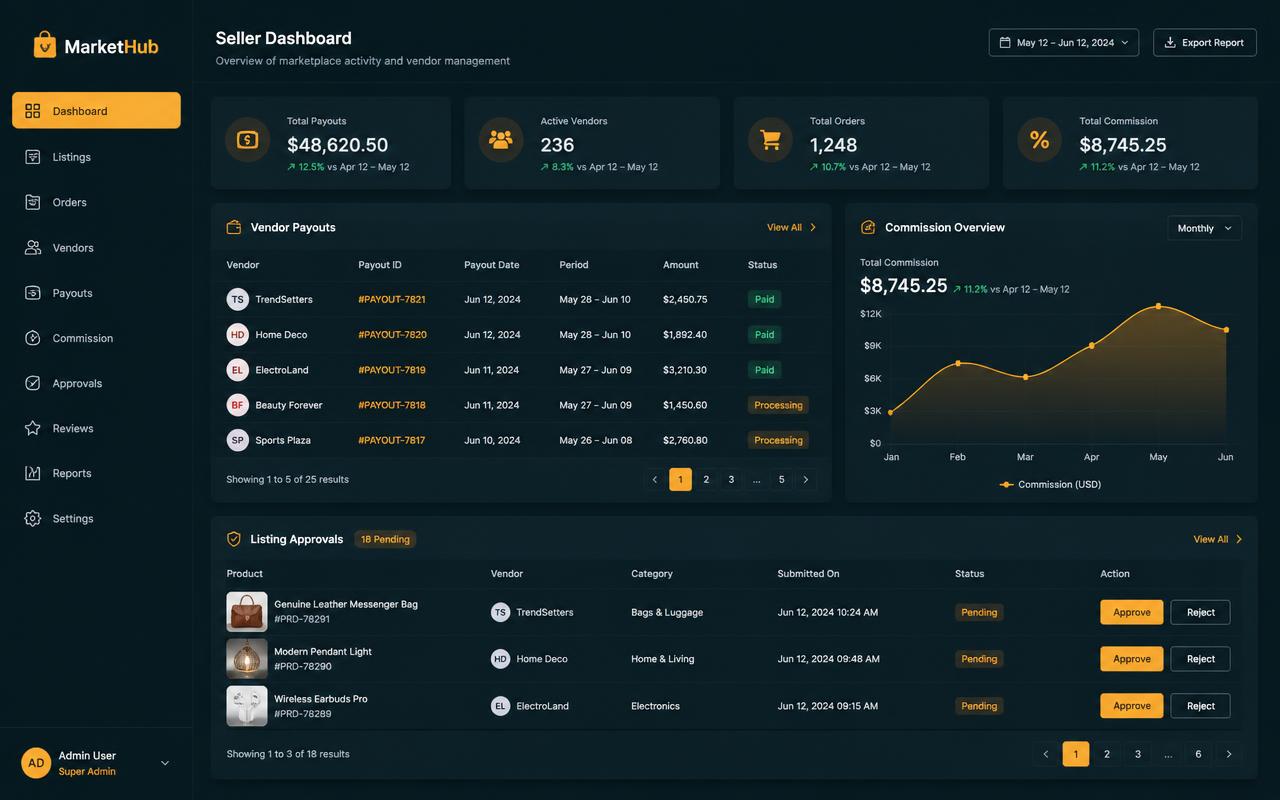Approve the Genuine Leather Messenger Bag listing
The image size is (1280, 800).
[1132, 612]
